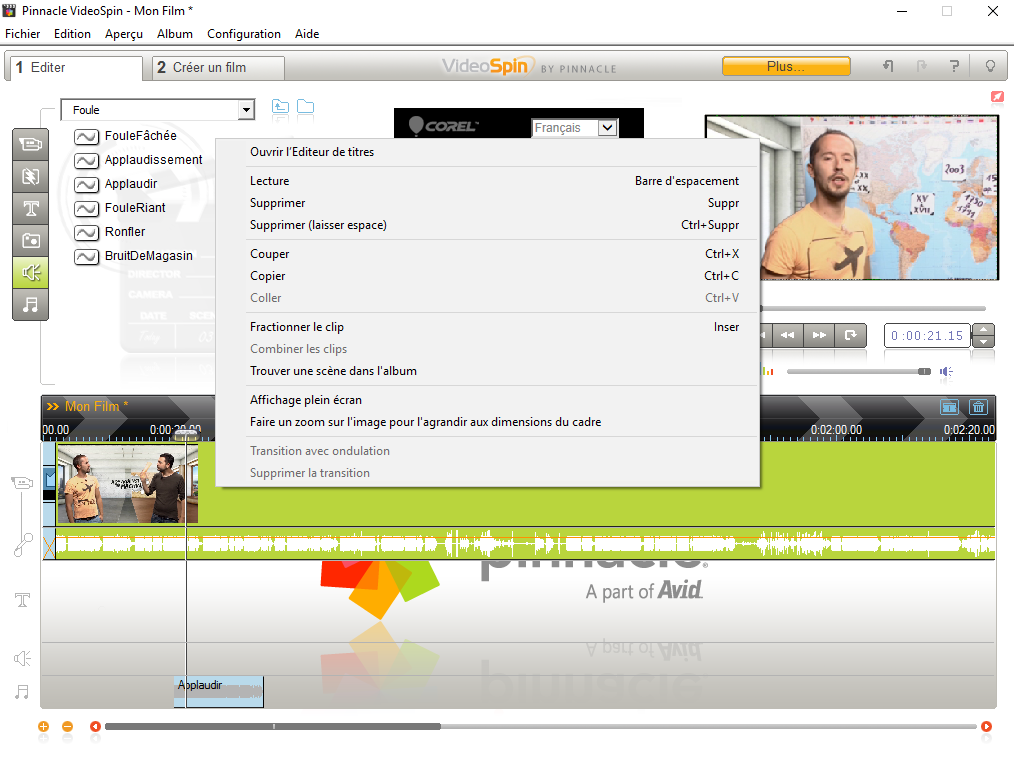Click the loop playback button
This screenshot has height=761, width=1014.
click(x=850, y=335)
